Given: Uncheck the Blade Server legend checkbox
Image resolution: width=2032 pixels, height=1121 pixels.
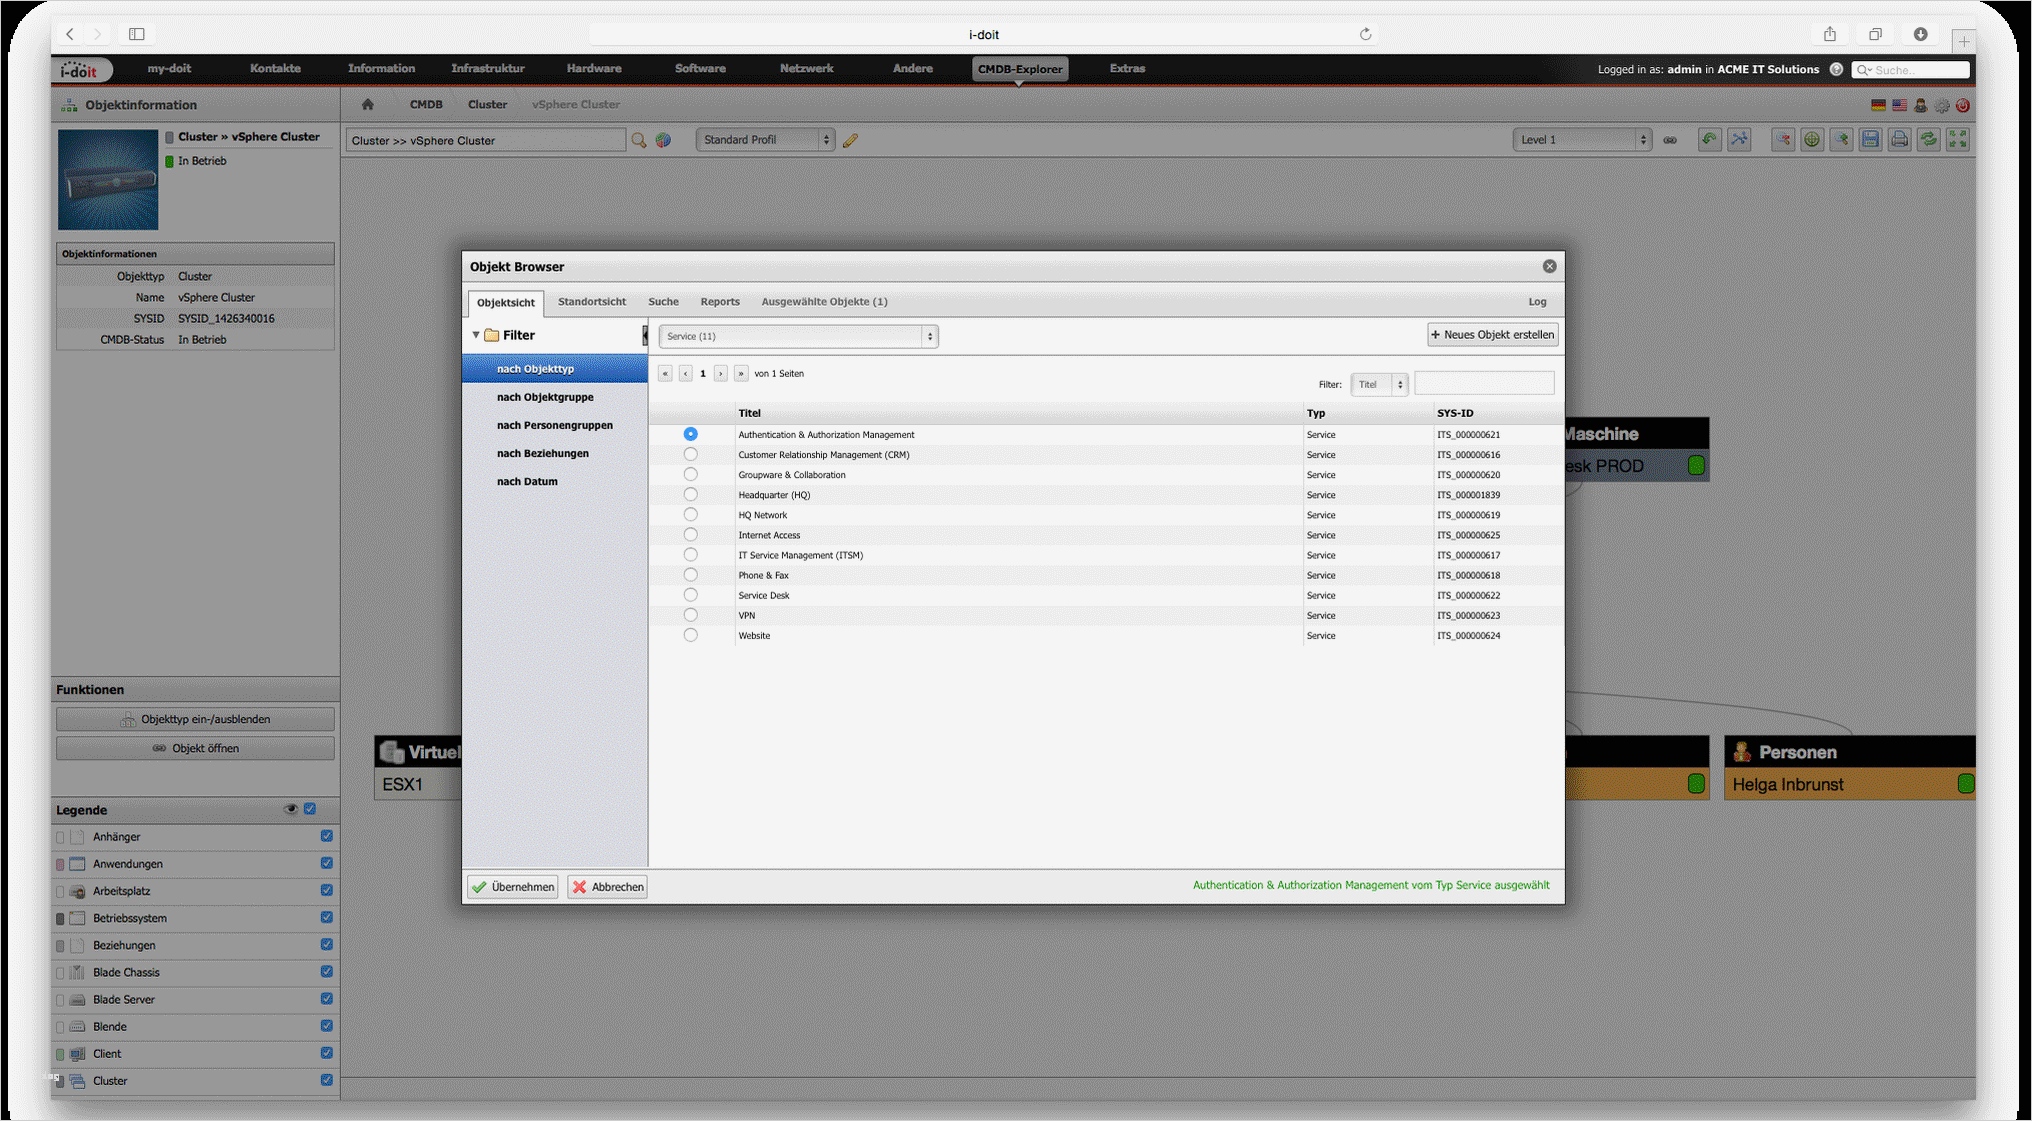Looking at the screenshot, I should 326,999.
